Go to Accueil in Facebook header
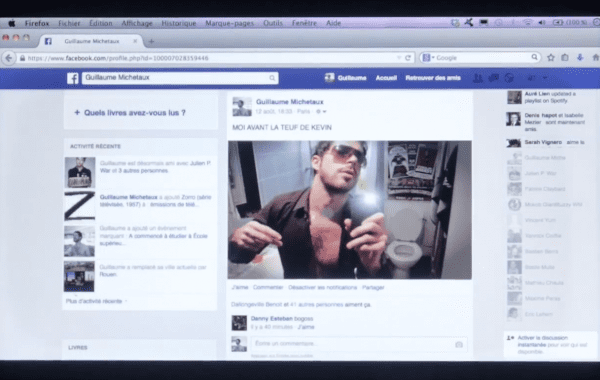Image resolution: width=600 pixels, height=380 pixels. click(x=386, y=78)
